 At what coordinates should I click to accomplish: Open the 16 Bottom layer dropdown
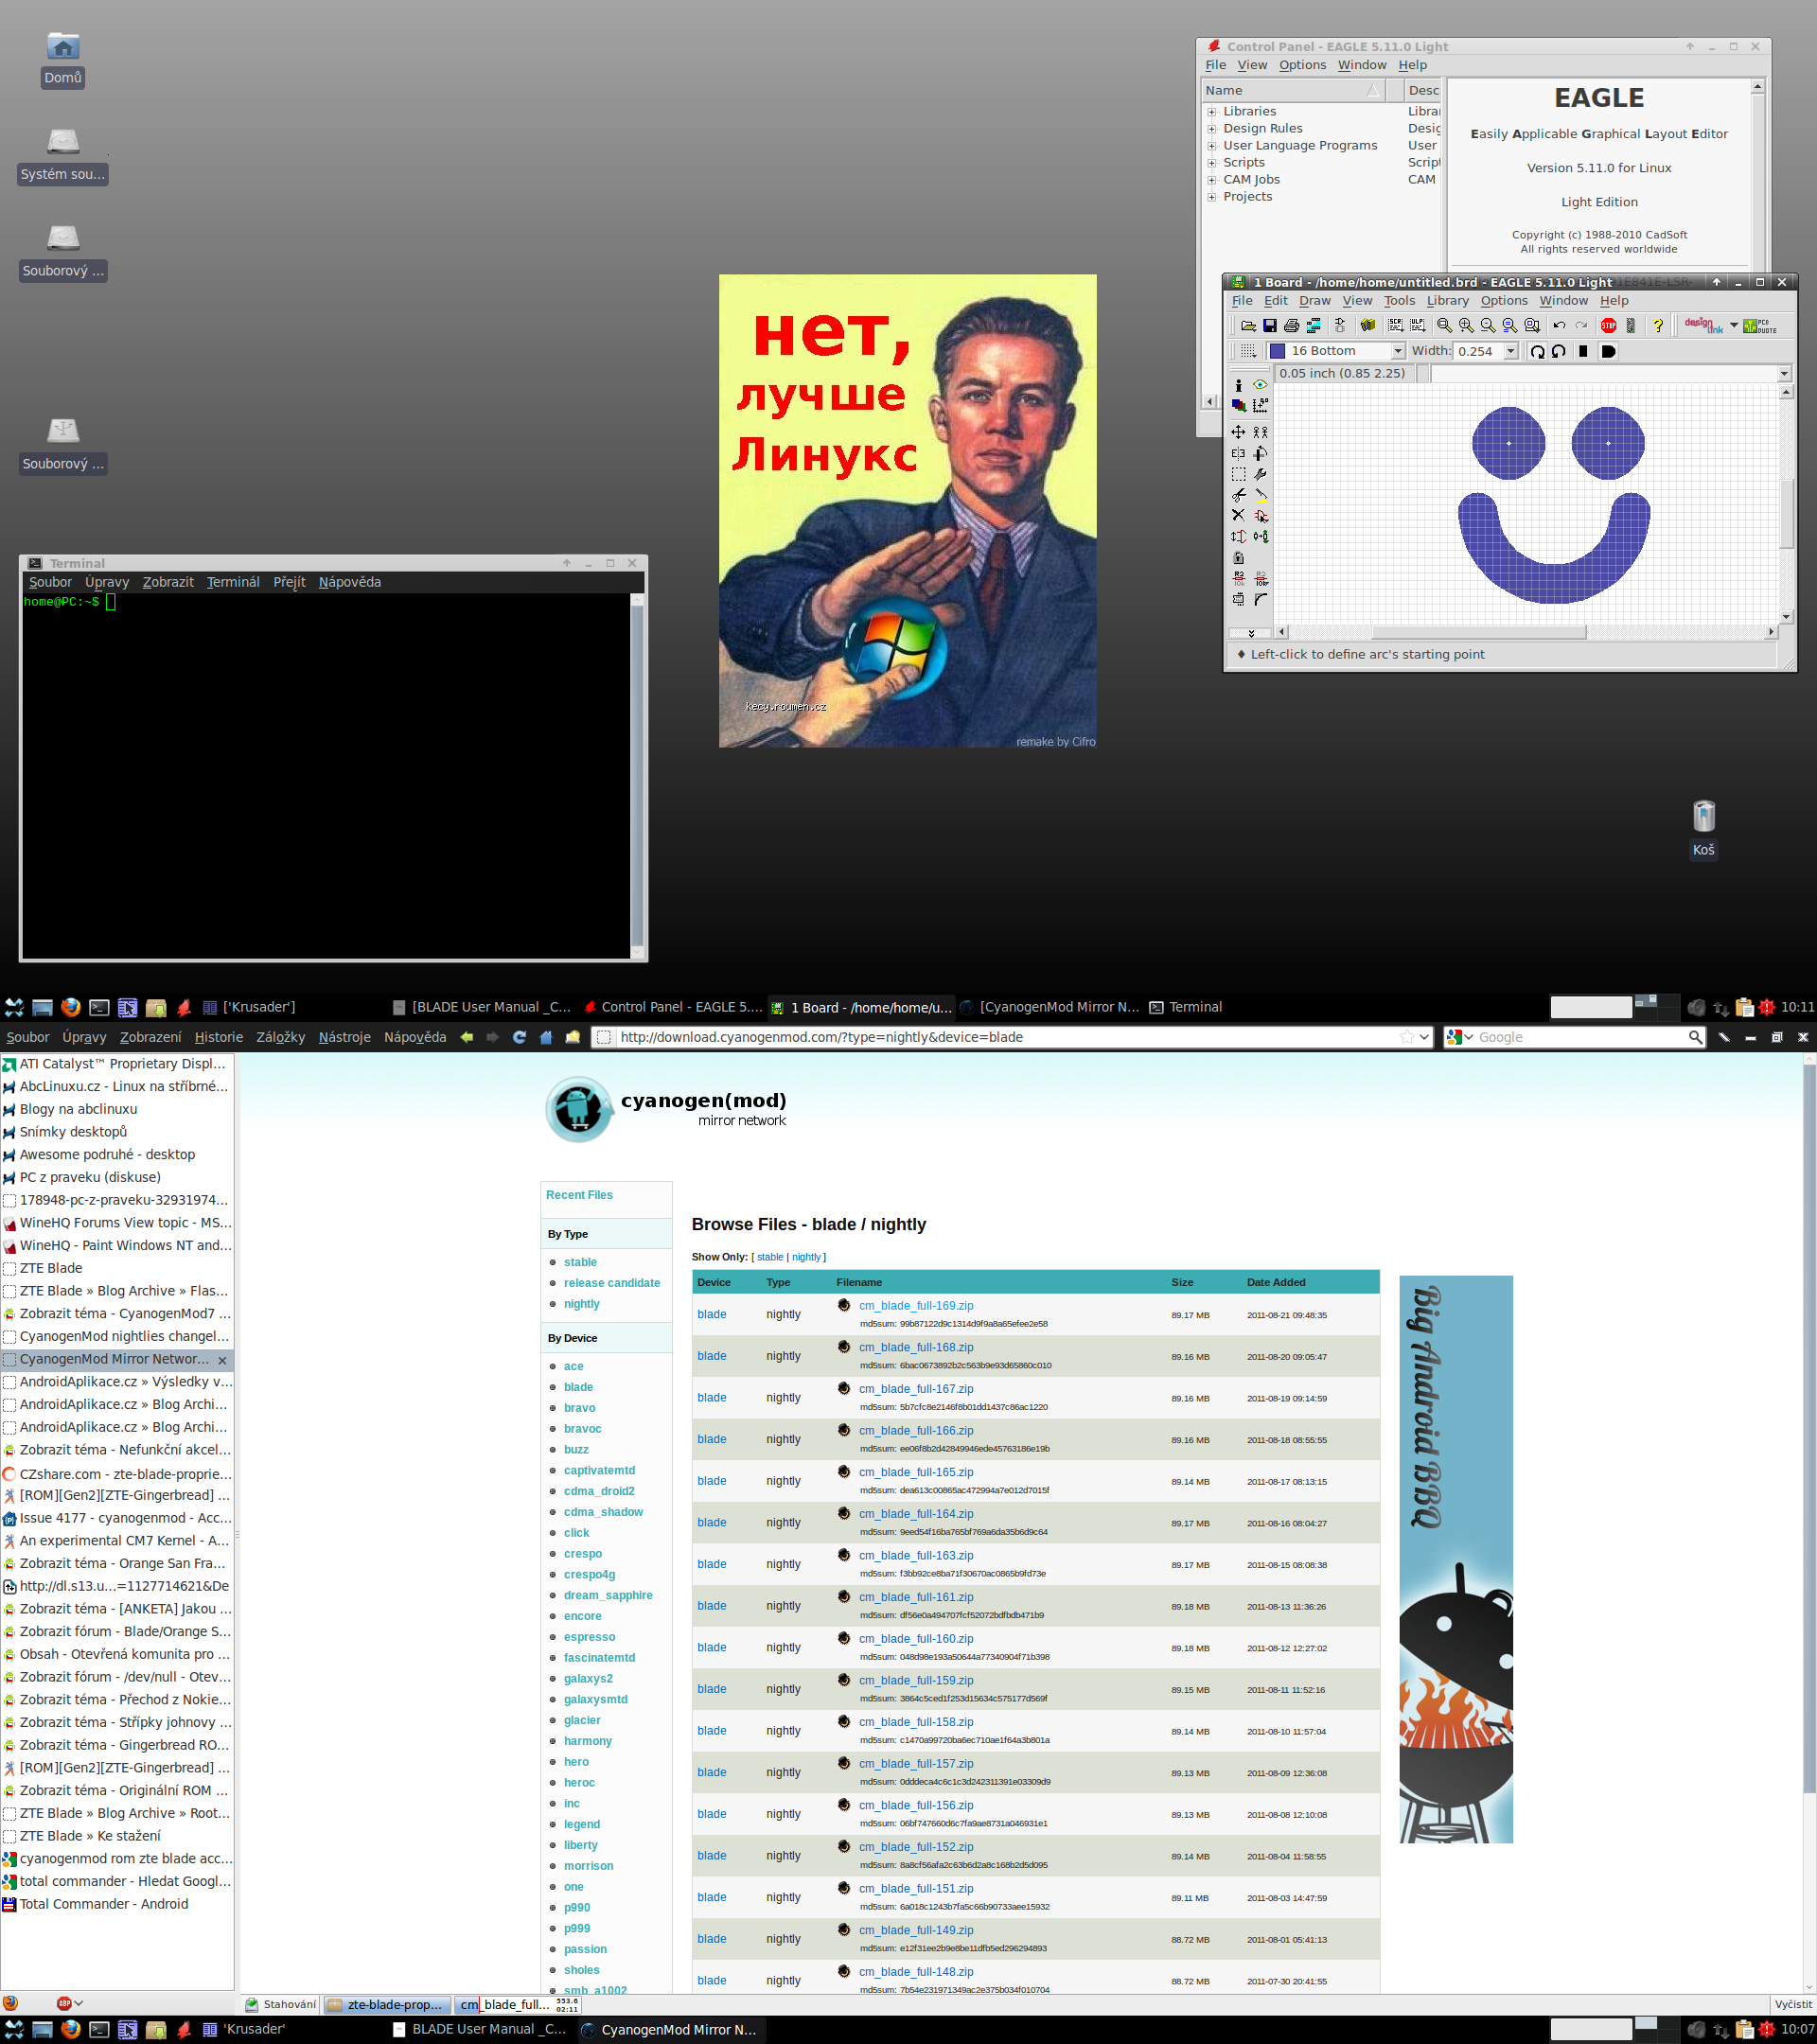(x=1398, y=351)
